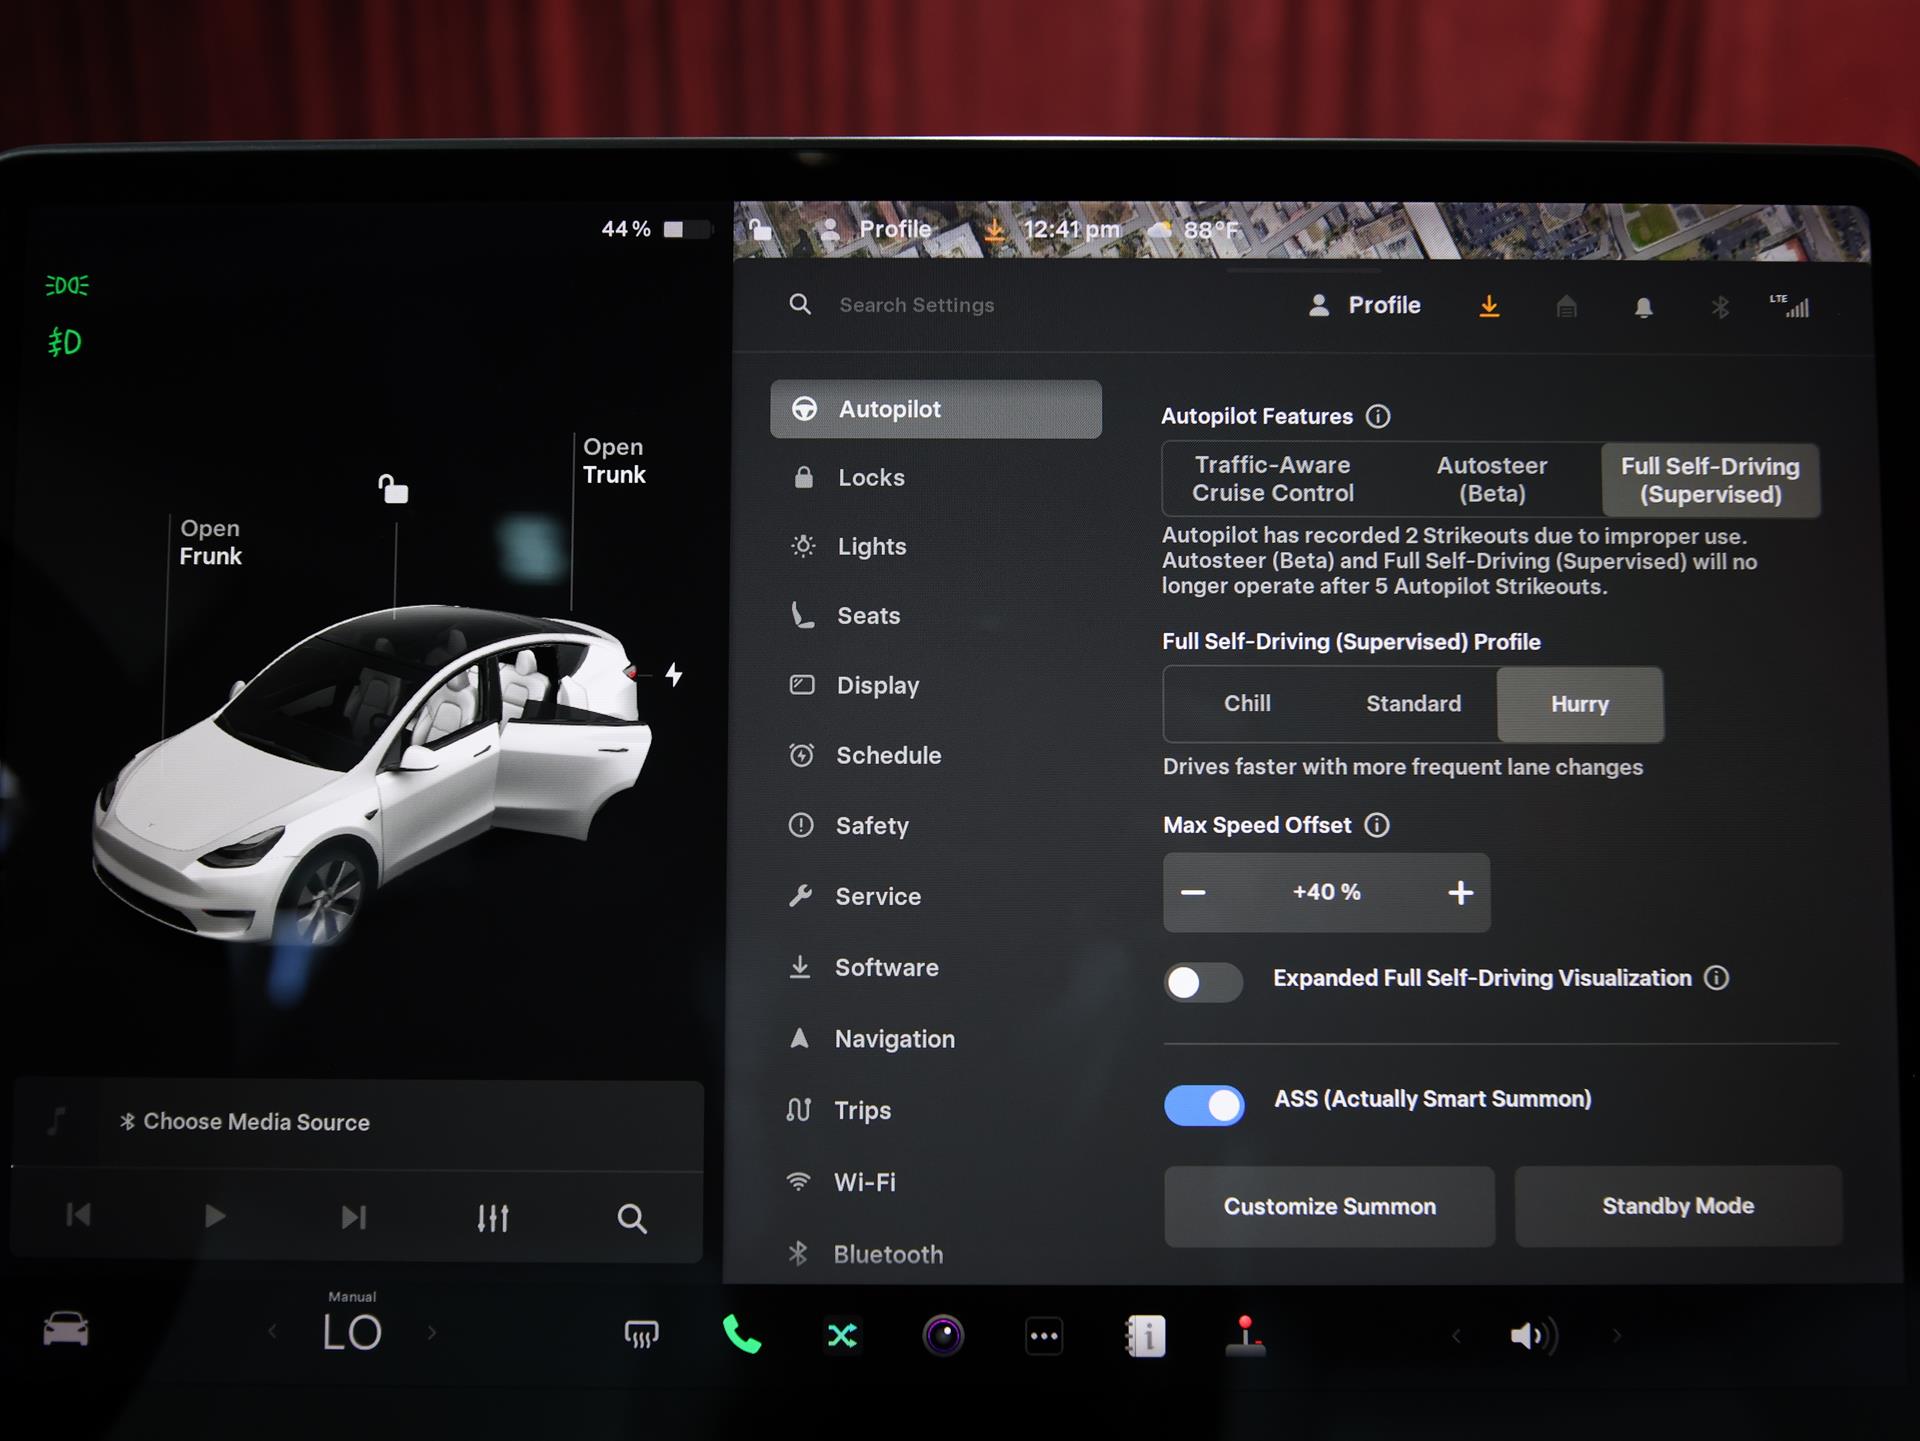1920x1441 pixels.
Task: Open charge port lightning bolt icon
Action: (x=675, y=675)
